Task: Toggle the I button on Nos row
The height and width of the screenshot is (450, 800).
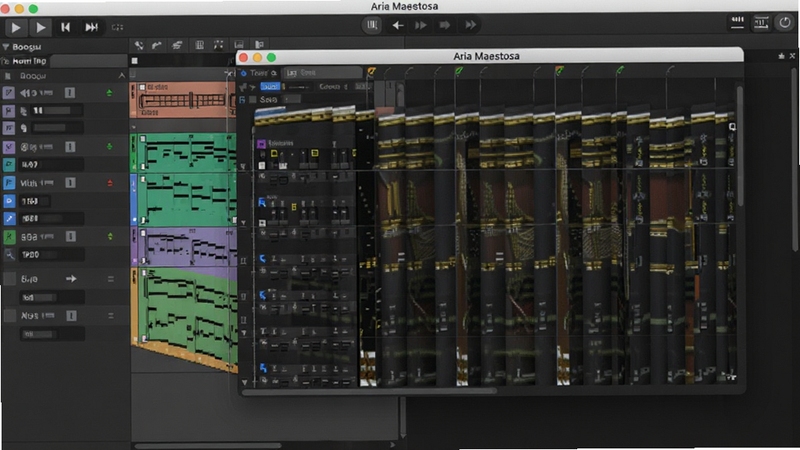Action: click(x=71, y=316)
